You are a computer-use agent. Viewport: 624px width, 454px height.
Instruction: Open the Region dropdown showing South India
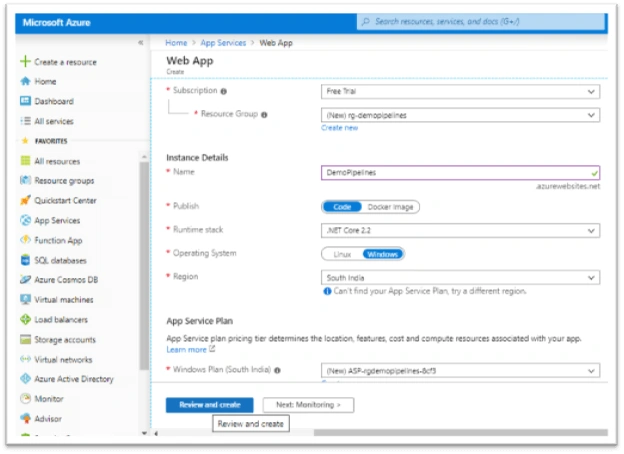tap(460, 278)
